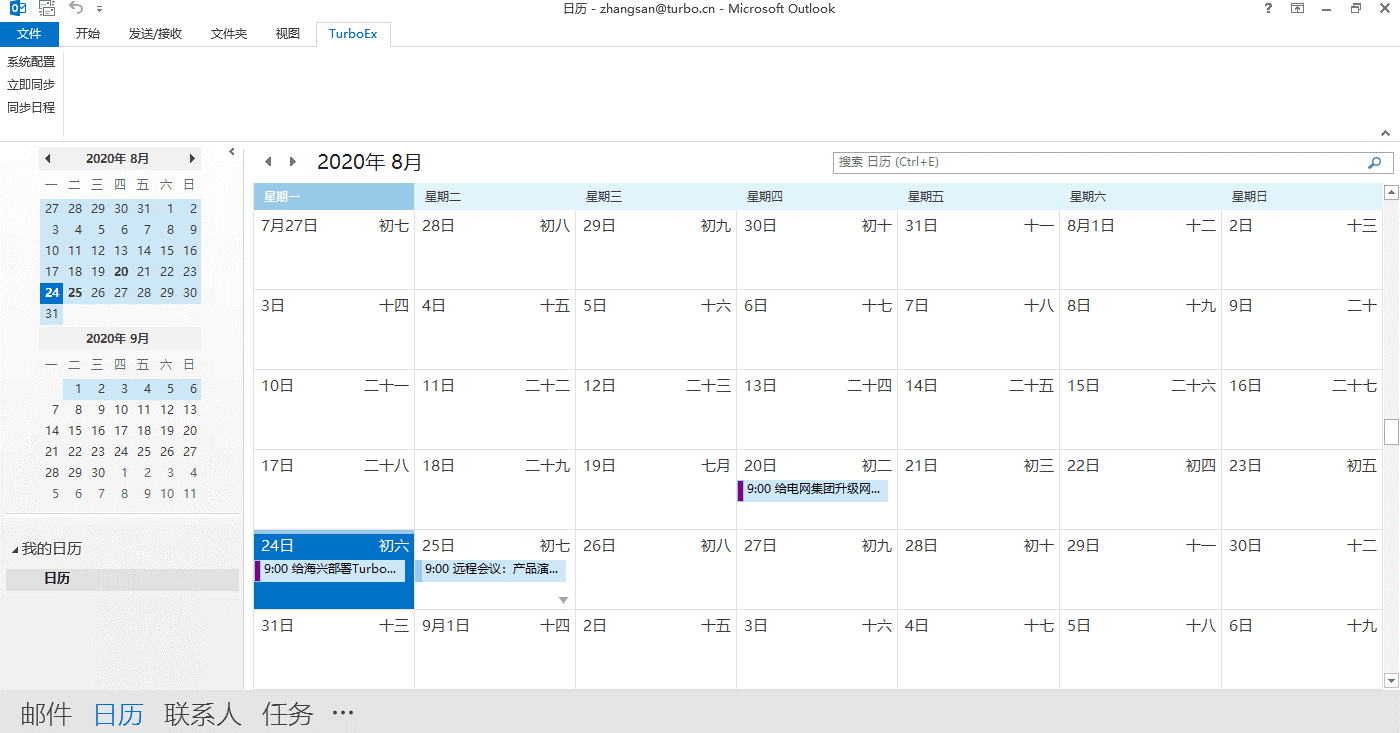1400x733 pixels.
Task: Click the Send/Receive icon in the title bar
Action: tap(46, 9)
